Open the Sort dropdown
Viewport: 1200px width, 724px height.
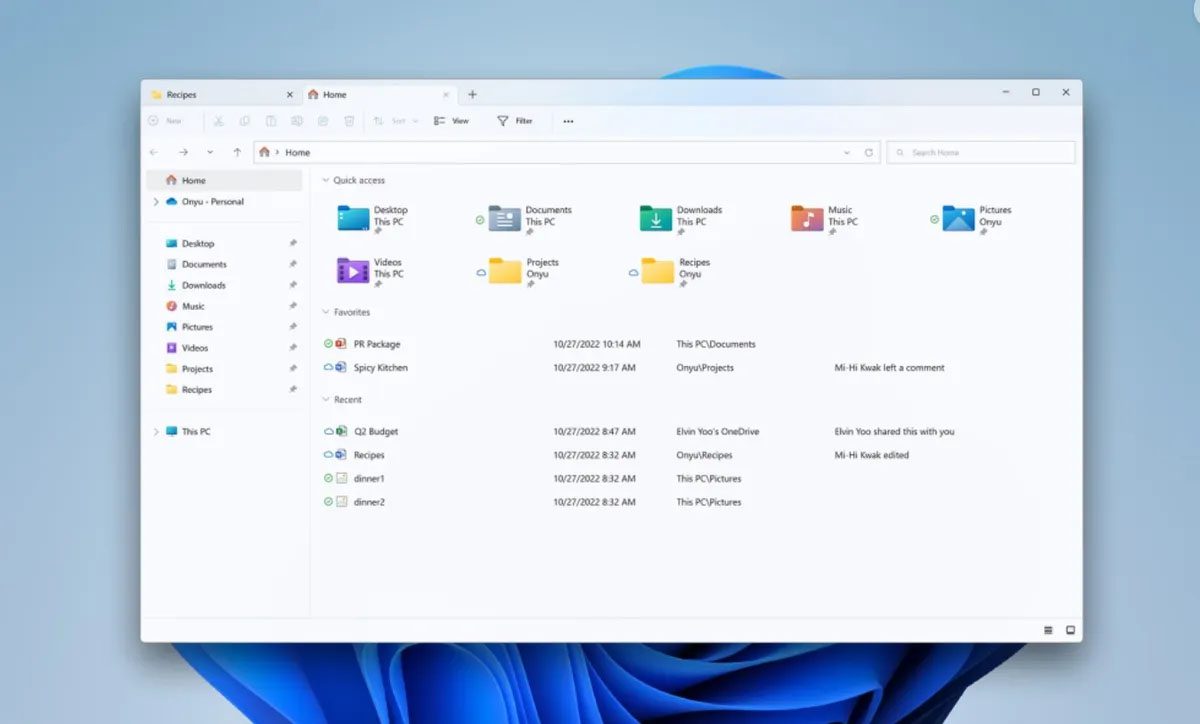coord(397,120)
